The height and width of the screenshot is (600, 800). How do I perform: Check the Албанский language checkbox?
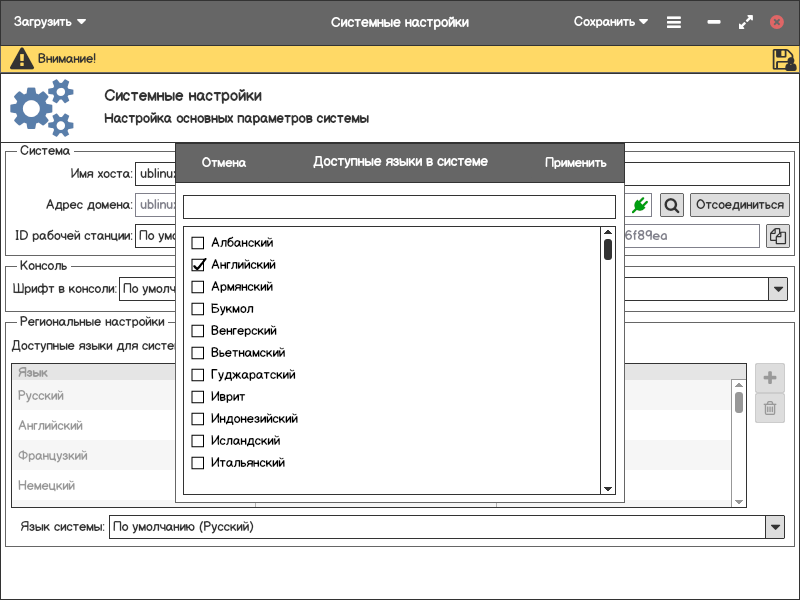[x=198, y=243]
